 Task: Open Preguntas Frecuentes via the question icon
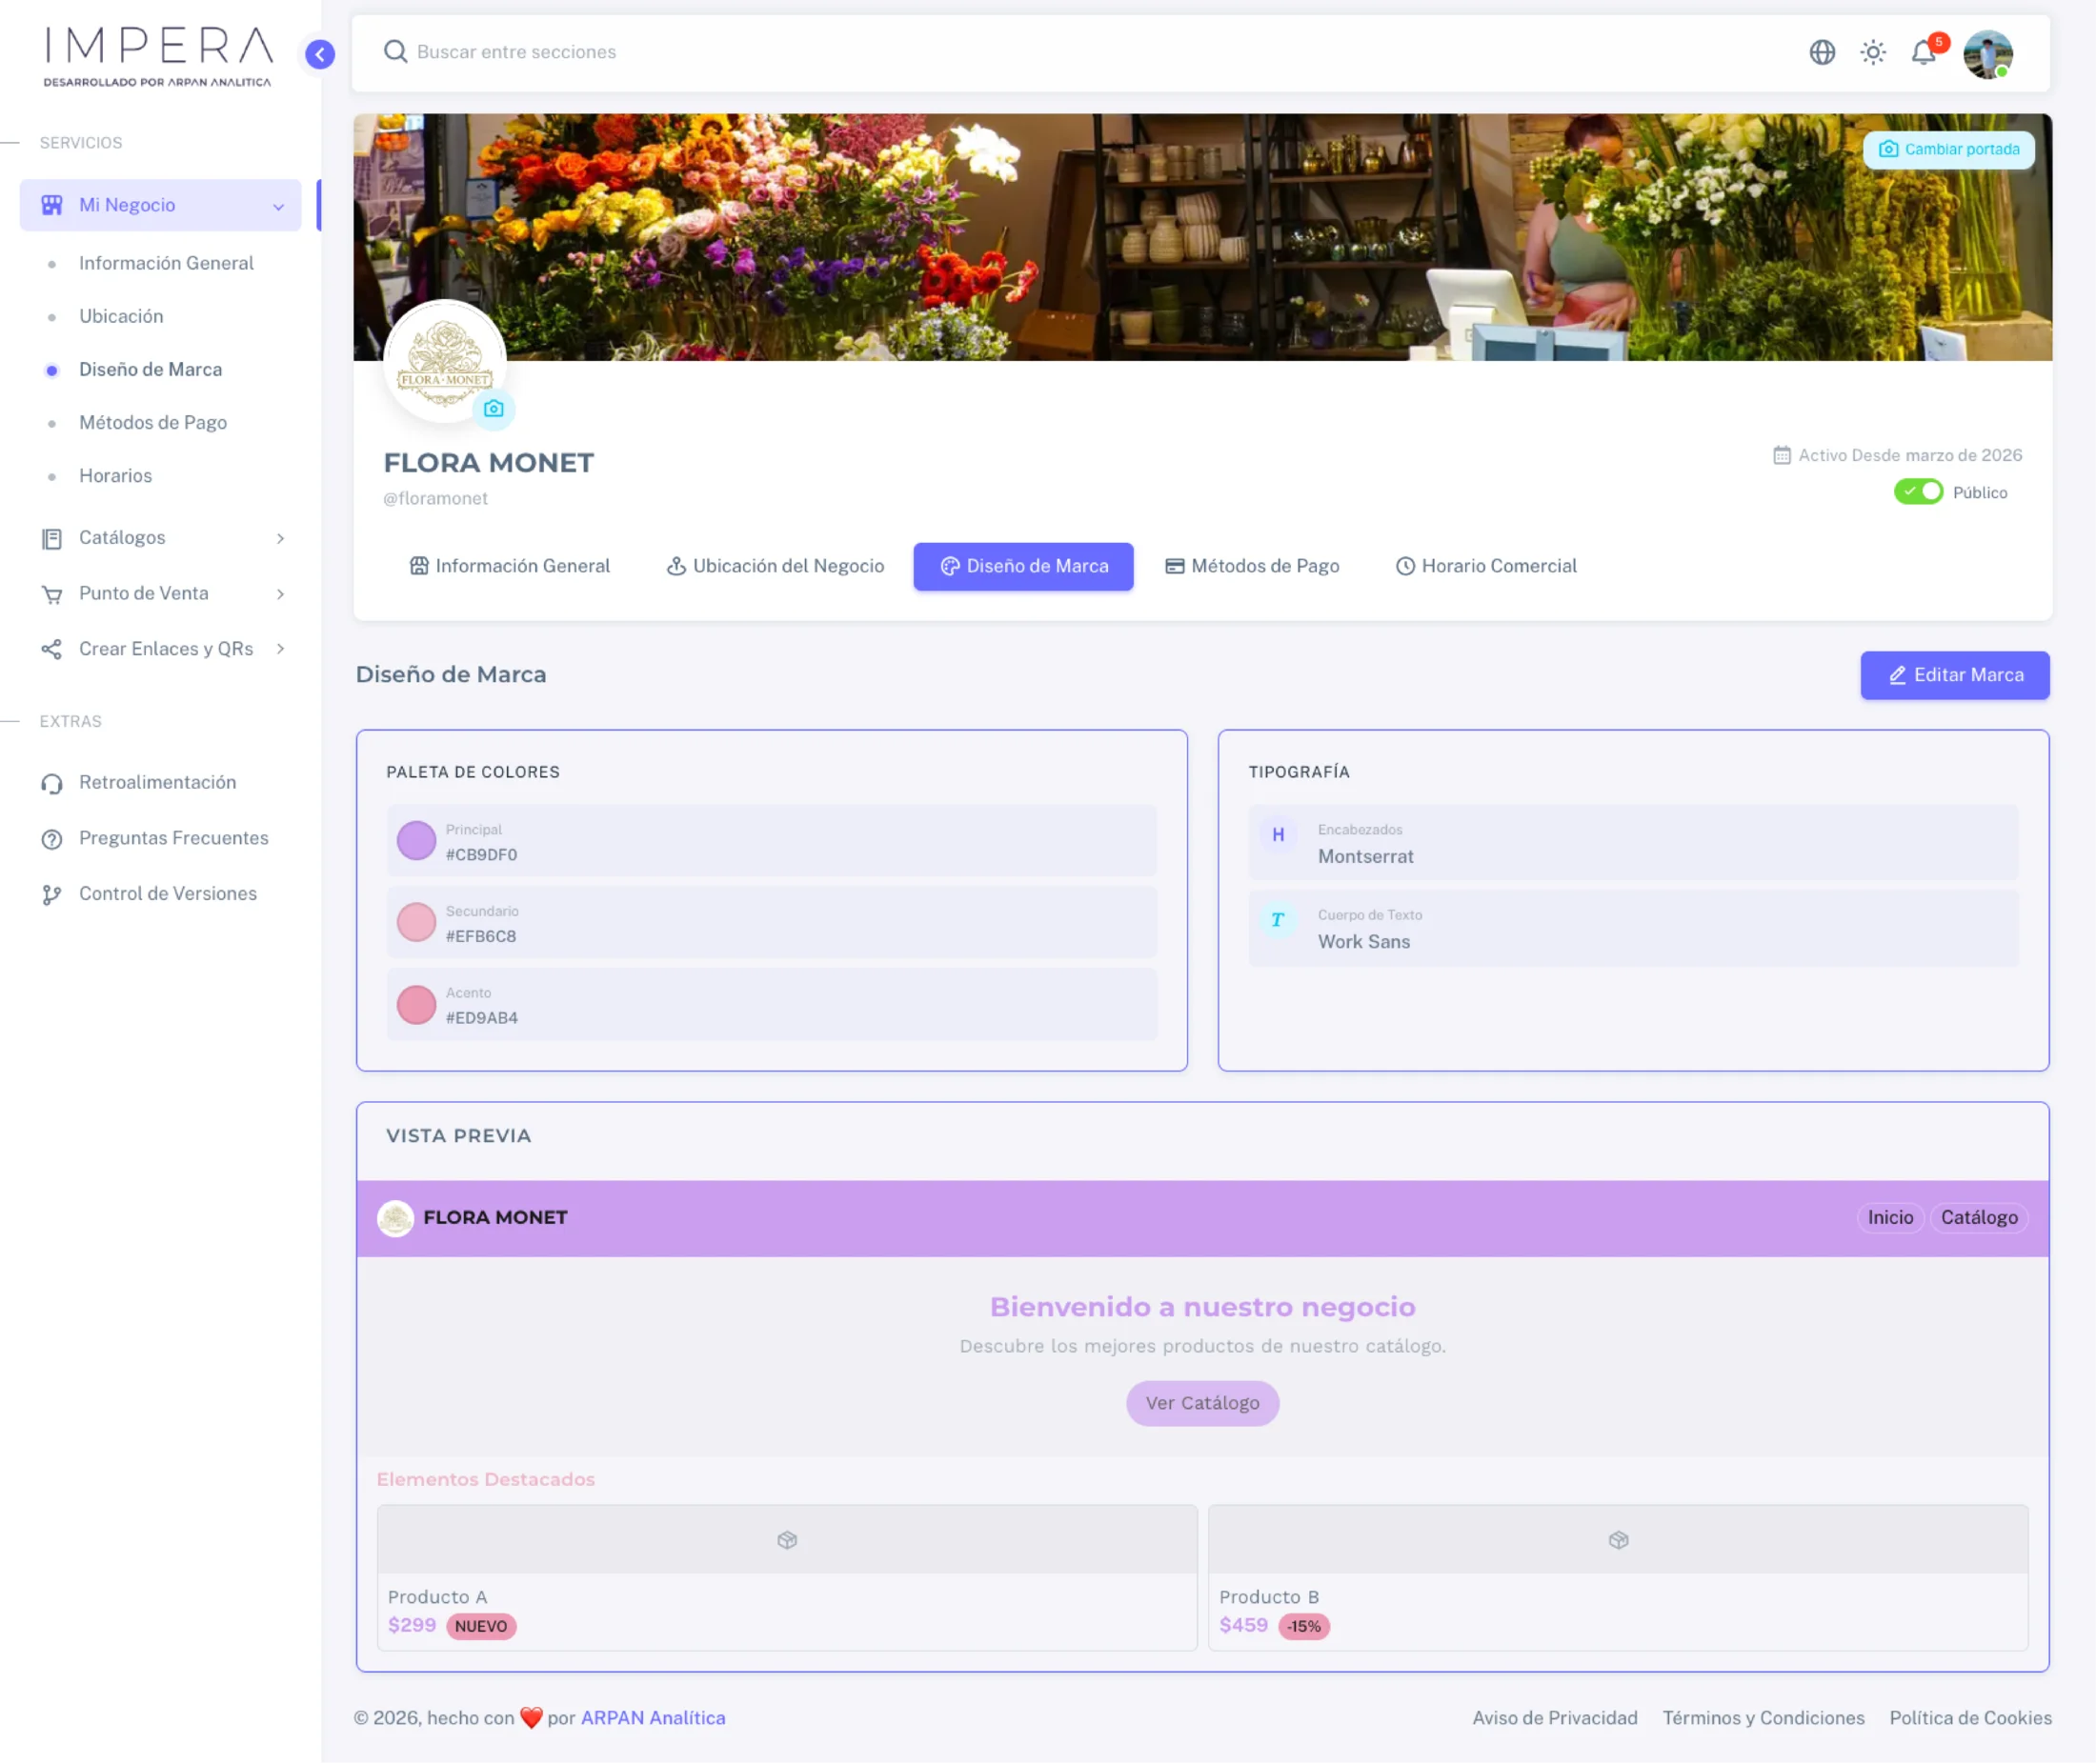click(x=52, y=838)
